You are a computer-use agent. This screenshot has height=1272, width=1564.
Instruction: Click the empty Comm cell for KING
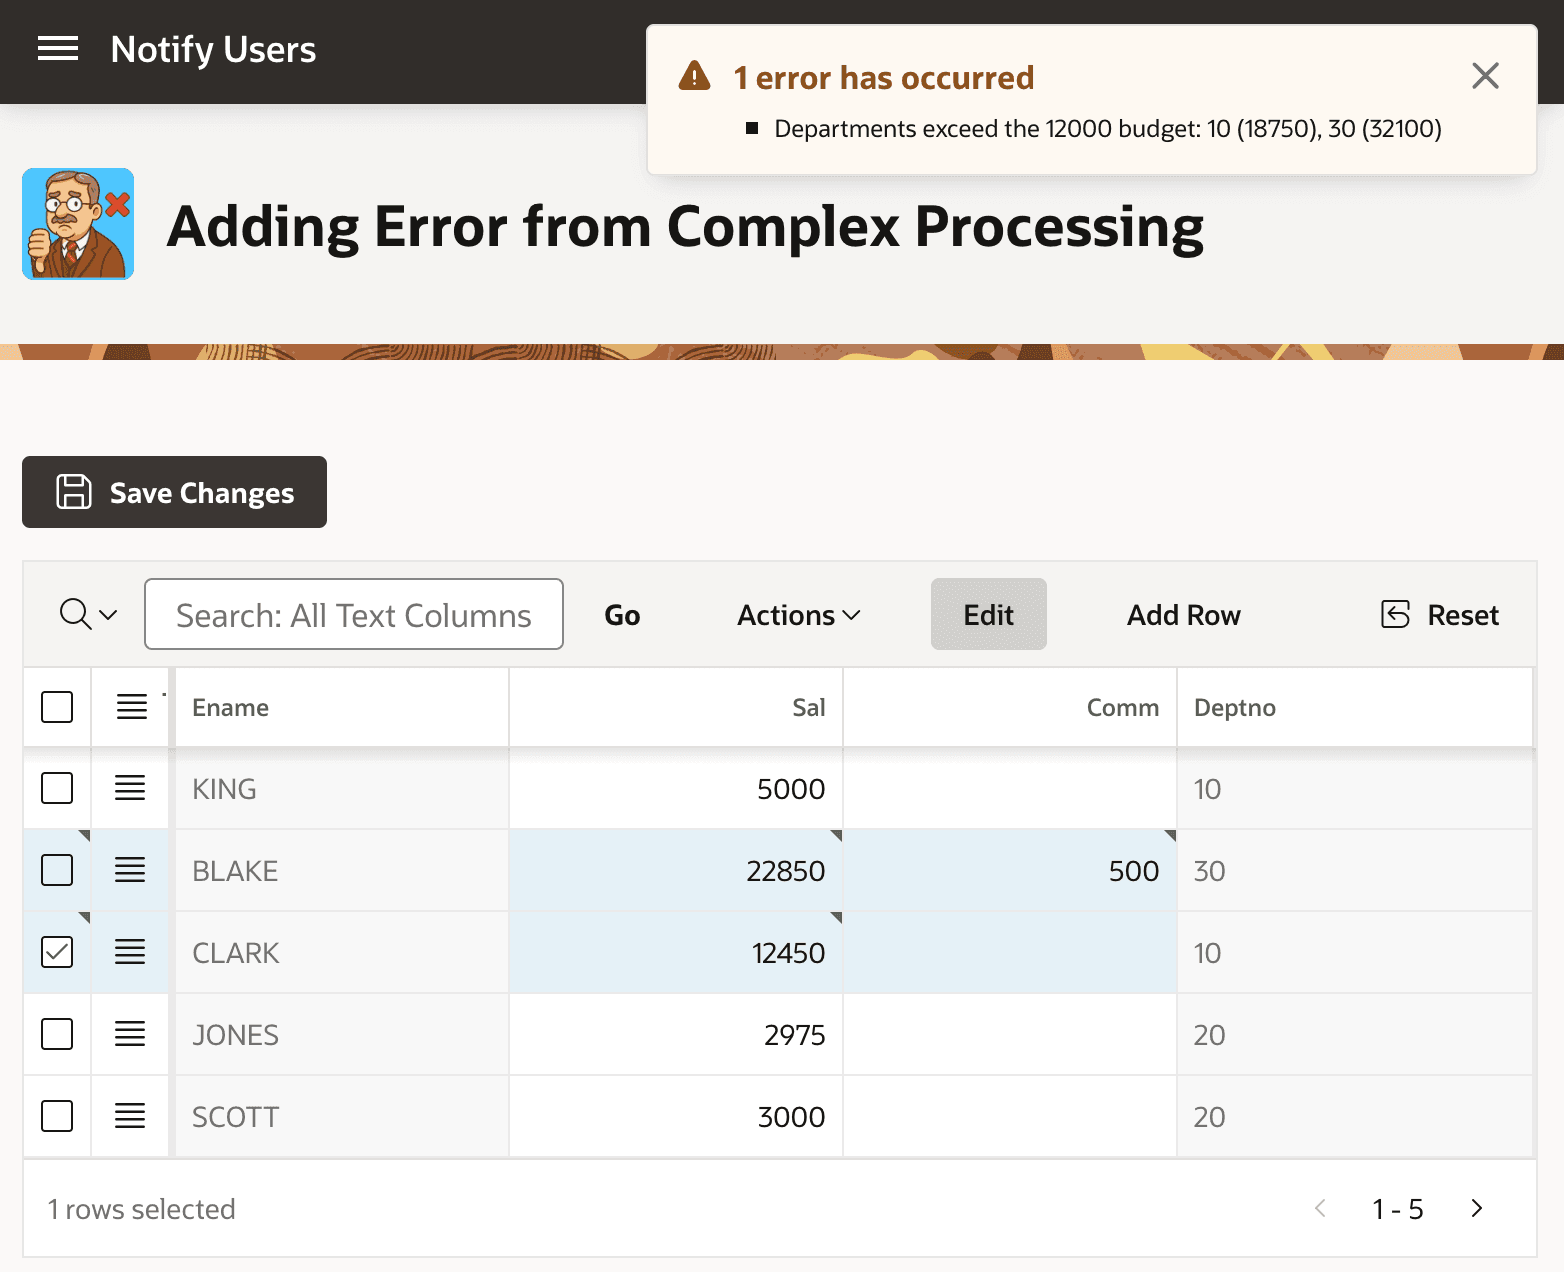pyautogui.click(x=1010, y=789)
